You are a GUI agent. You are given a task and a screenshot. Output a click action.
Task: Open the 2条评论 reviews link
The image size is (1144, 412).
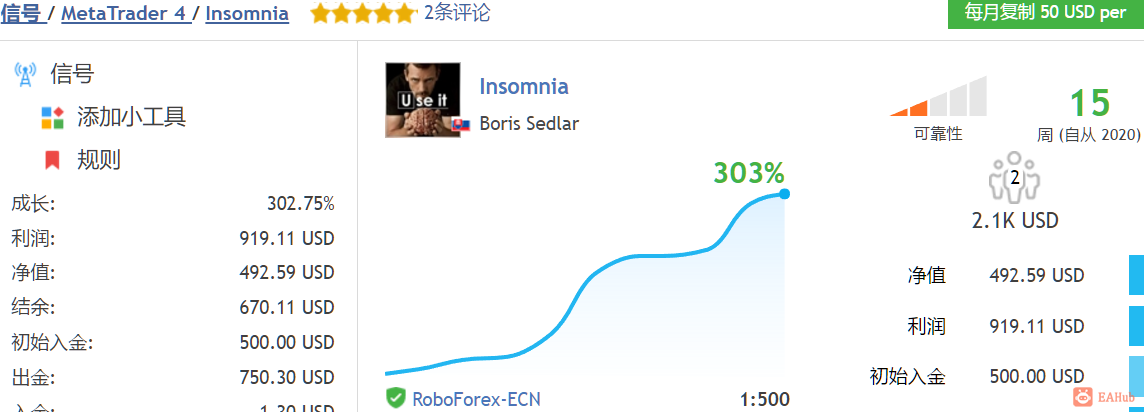[457, 12]
